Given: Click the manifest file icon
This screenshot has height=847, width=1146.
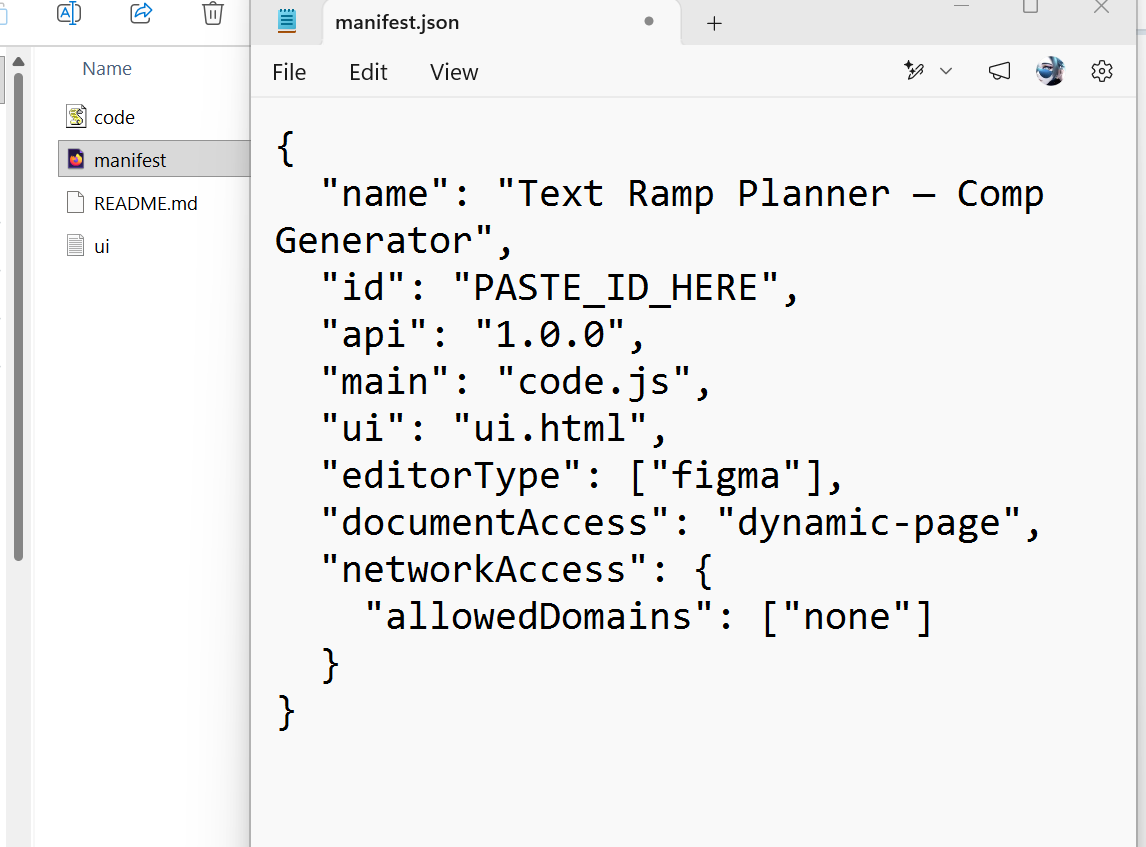Looking at the screenshot, I should (x=76, y=159).
